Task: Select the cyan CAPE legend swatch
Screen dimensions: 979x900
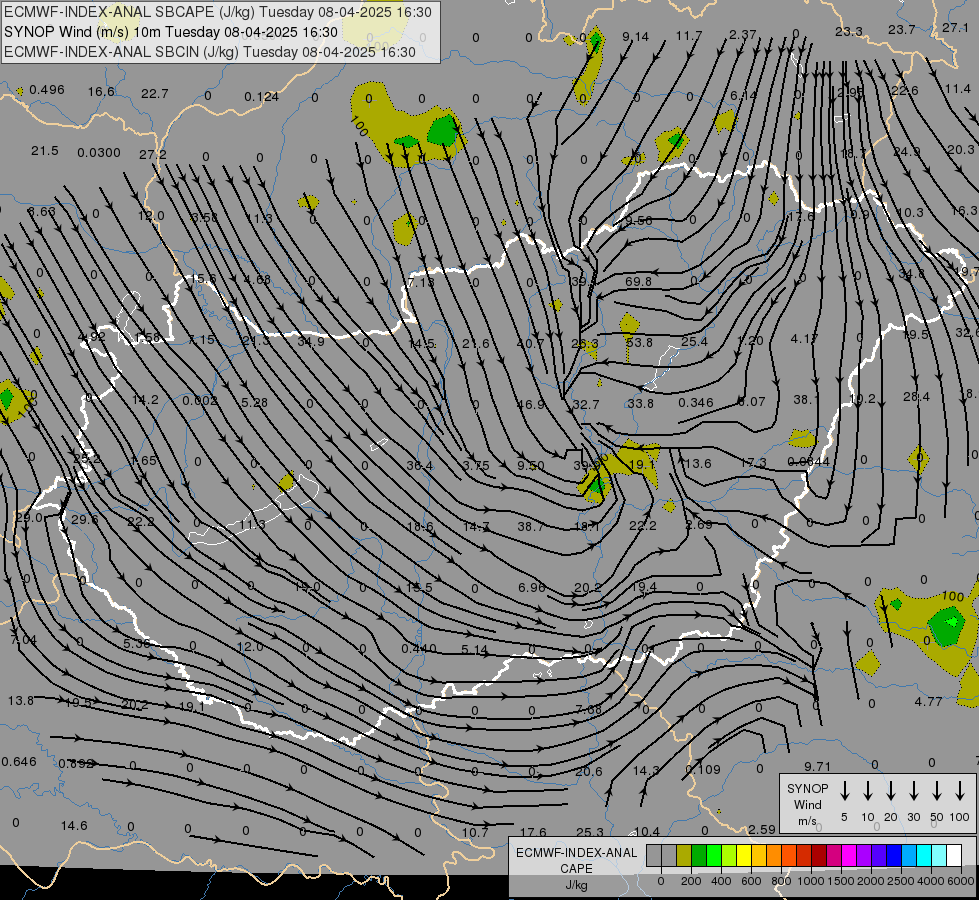Action: click(924, 856)
